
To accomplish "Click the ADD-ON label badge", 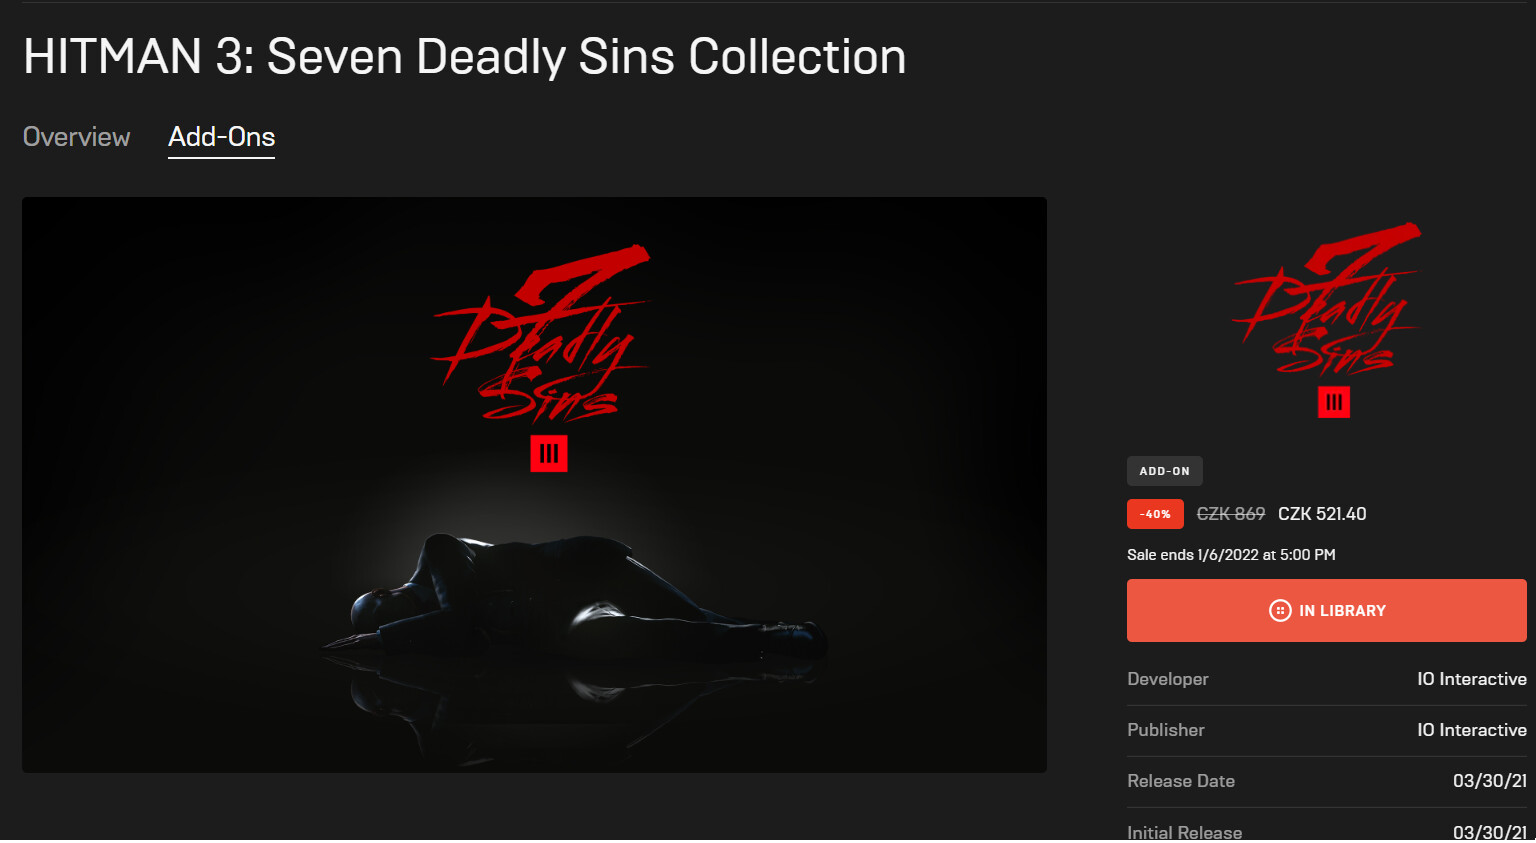I will [x=1165, y=471].
